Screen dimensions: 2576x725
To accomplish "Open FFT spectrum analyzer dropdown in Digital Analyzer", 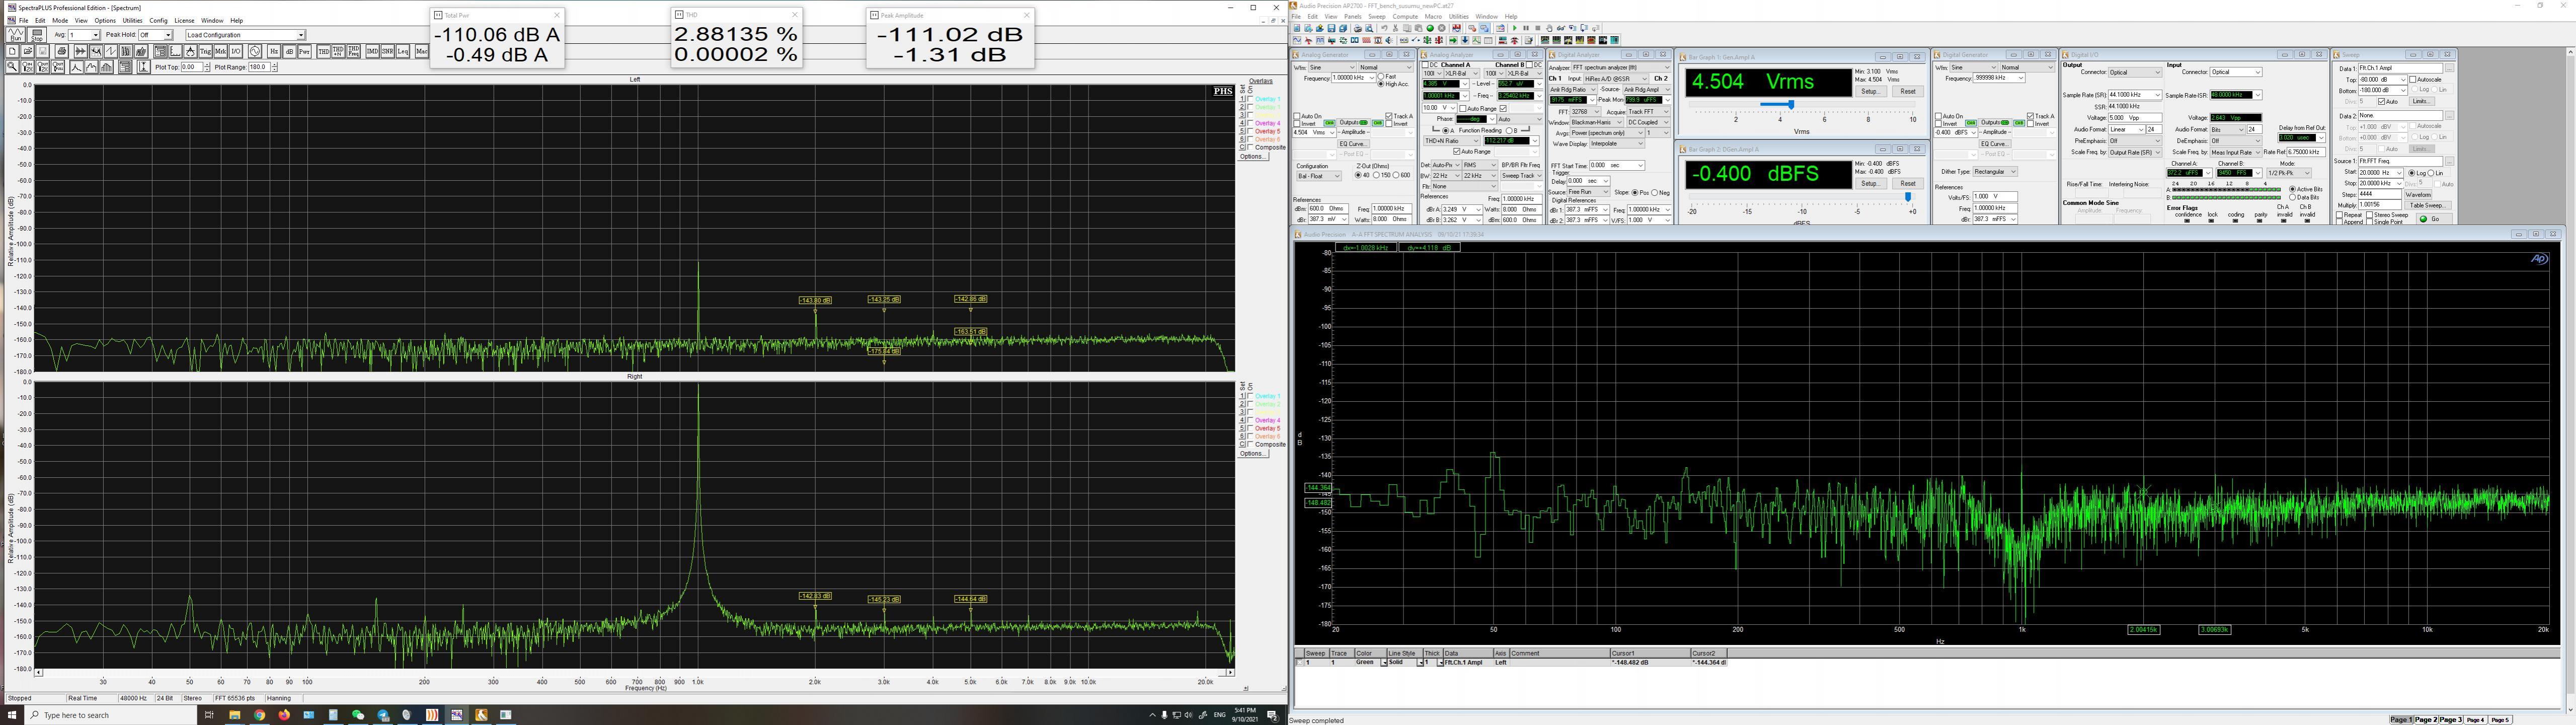I will coord(1622,67).
